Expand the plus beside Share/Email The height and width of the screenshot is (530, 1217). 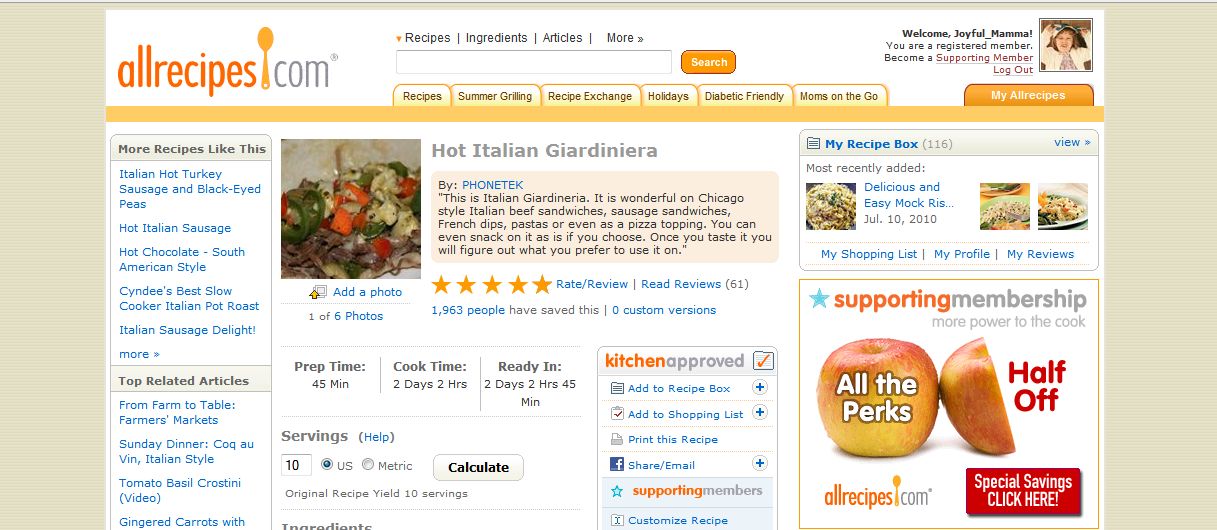(x=760, y=464)
